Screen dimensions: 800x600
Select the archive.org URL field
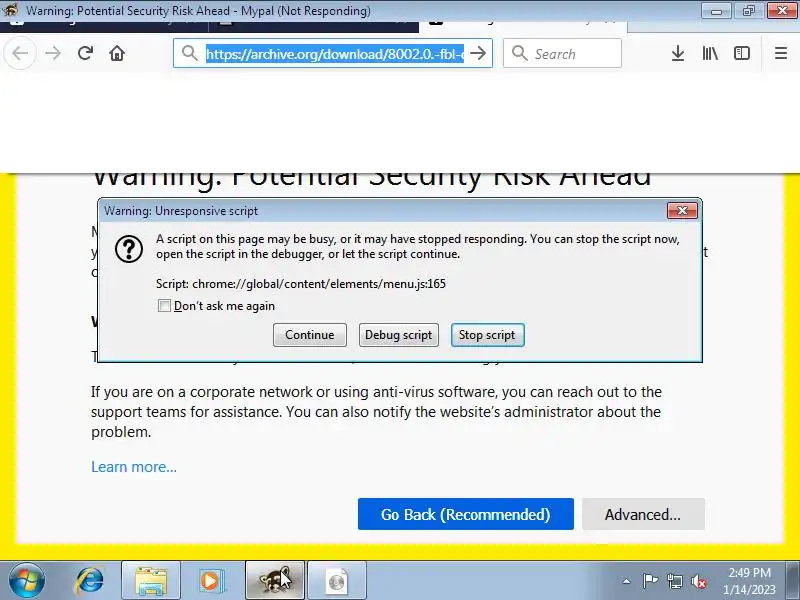point(335,54)
